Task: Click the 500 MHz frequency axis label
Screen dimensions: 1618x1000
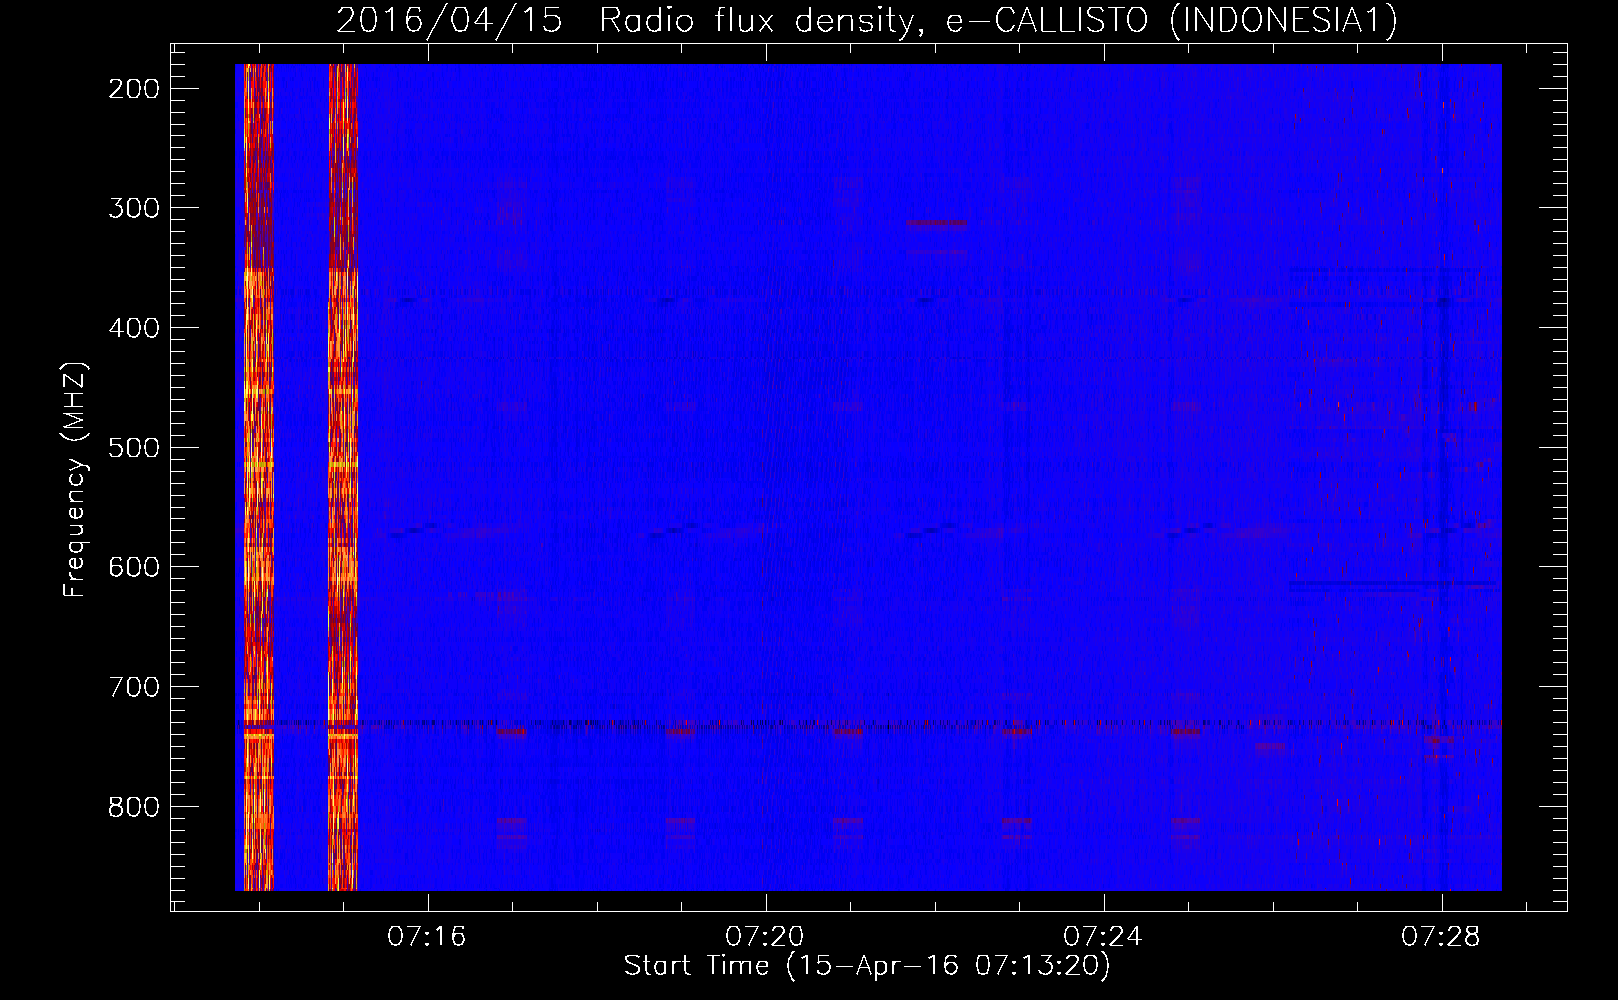Action: point(133,447)
